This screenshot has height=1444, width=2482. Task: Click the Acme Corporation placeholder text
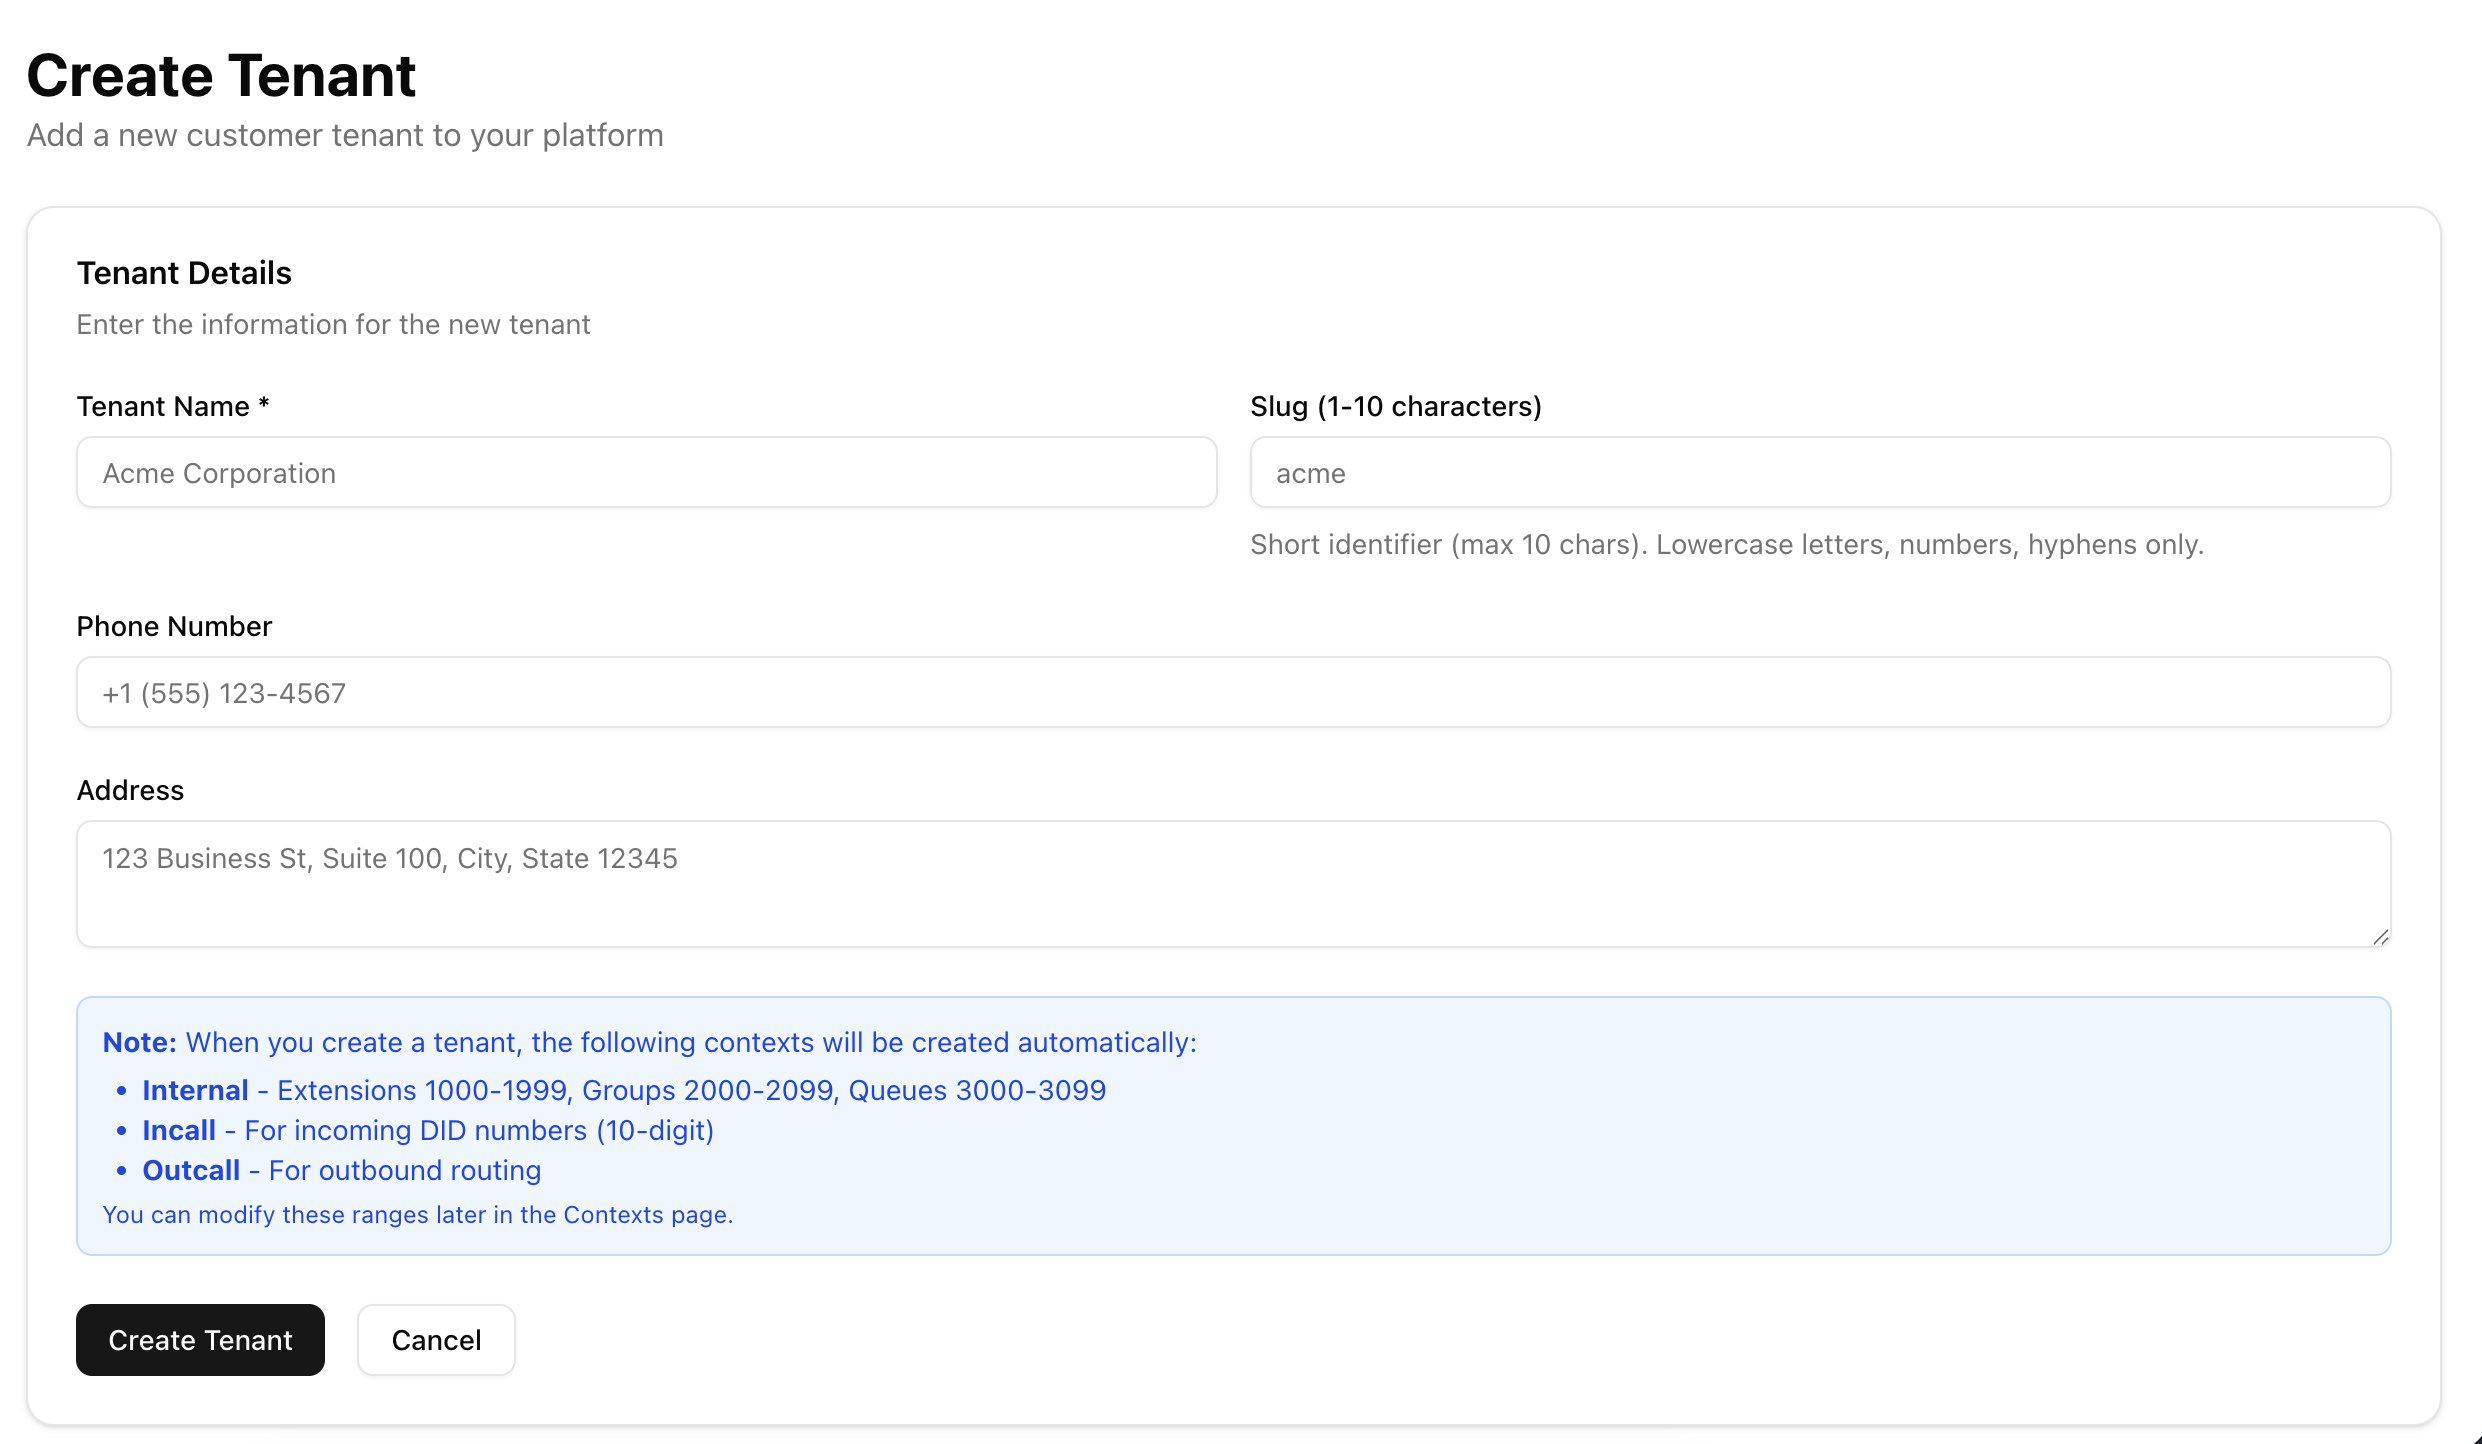[219, 473]
